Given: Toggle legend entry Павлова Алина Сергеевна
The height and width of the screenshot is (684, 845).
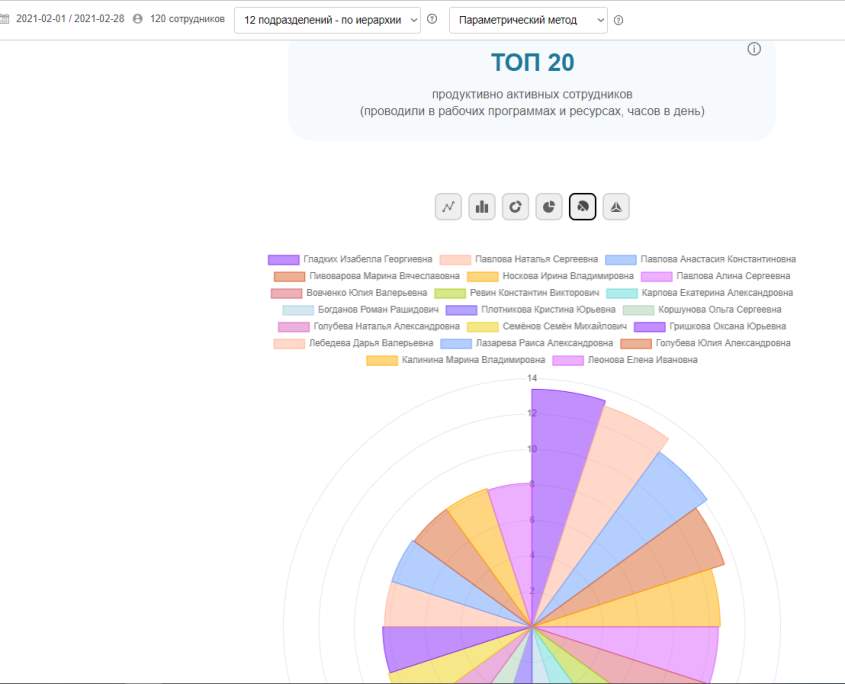Looking at the screenshot, I should (x=716, y=276).
